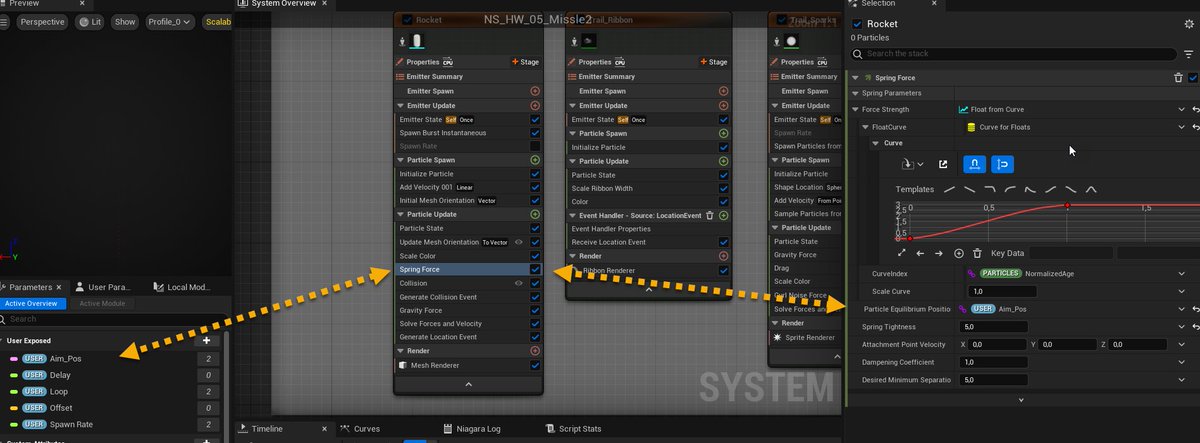Viewport: 1200px width, 443px height.
Task: Open CurveIndex NormalizedAge dropdown arrow
Action: (x=1181, y=272)
